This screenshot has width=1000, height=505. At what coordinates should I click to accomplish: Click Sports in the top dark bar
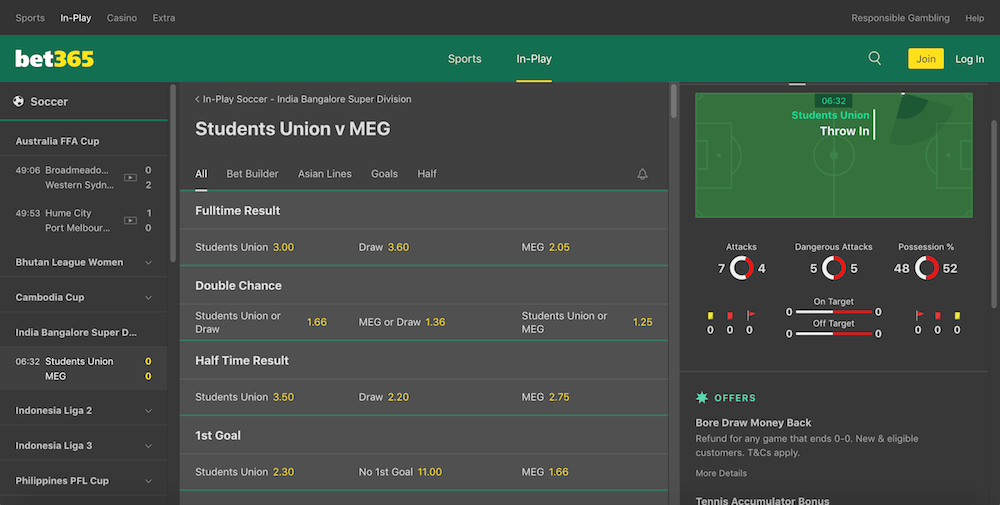coord(30,18)
